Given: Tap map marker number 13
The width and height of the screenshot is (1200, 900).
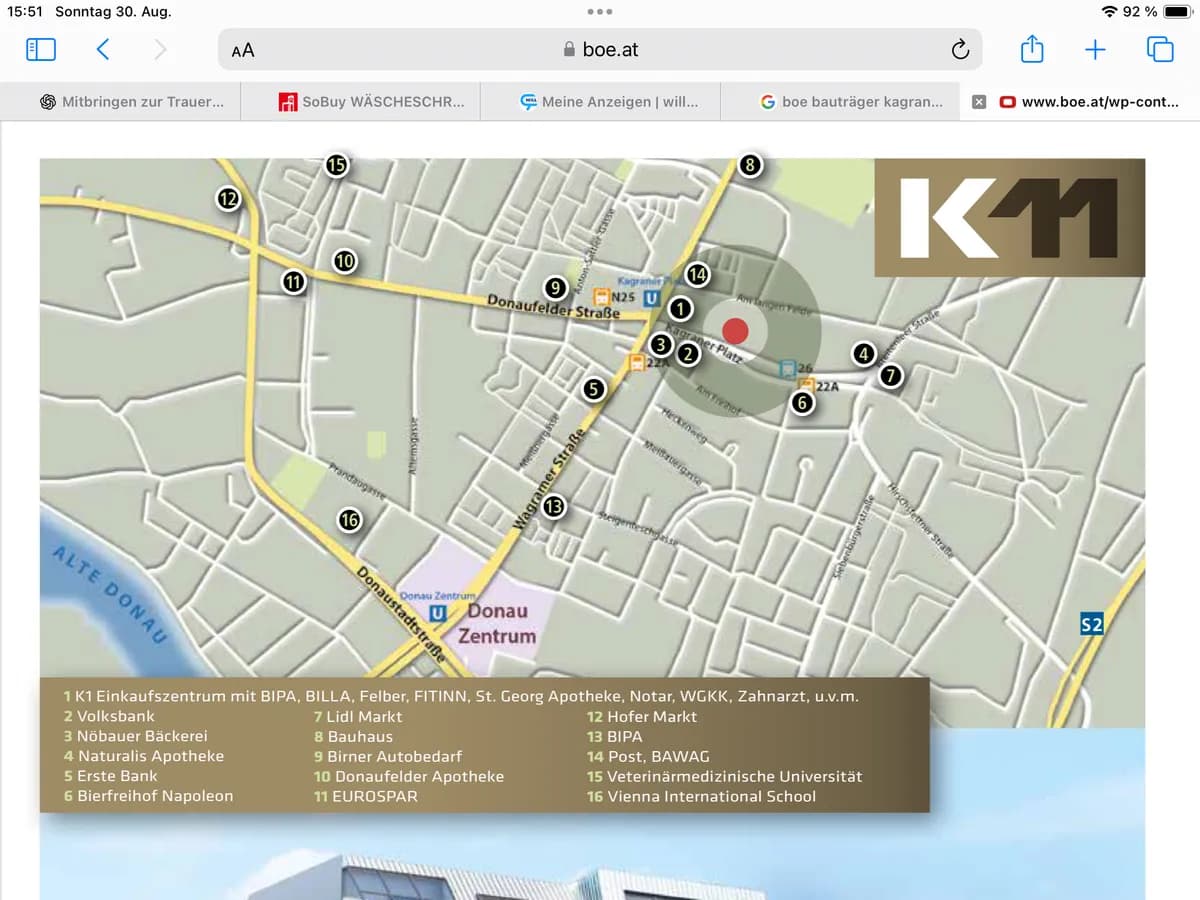Looking at the screenshot, I should [553, 507].
